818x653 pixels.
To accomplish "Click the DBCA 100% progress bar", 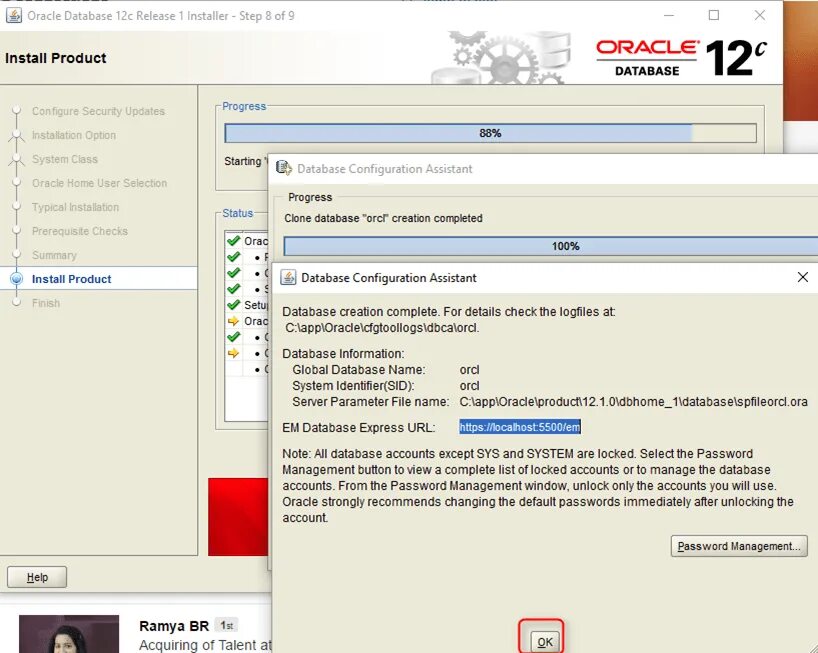I will (550, 246).
